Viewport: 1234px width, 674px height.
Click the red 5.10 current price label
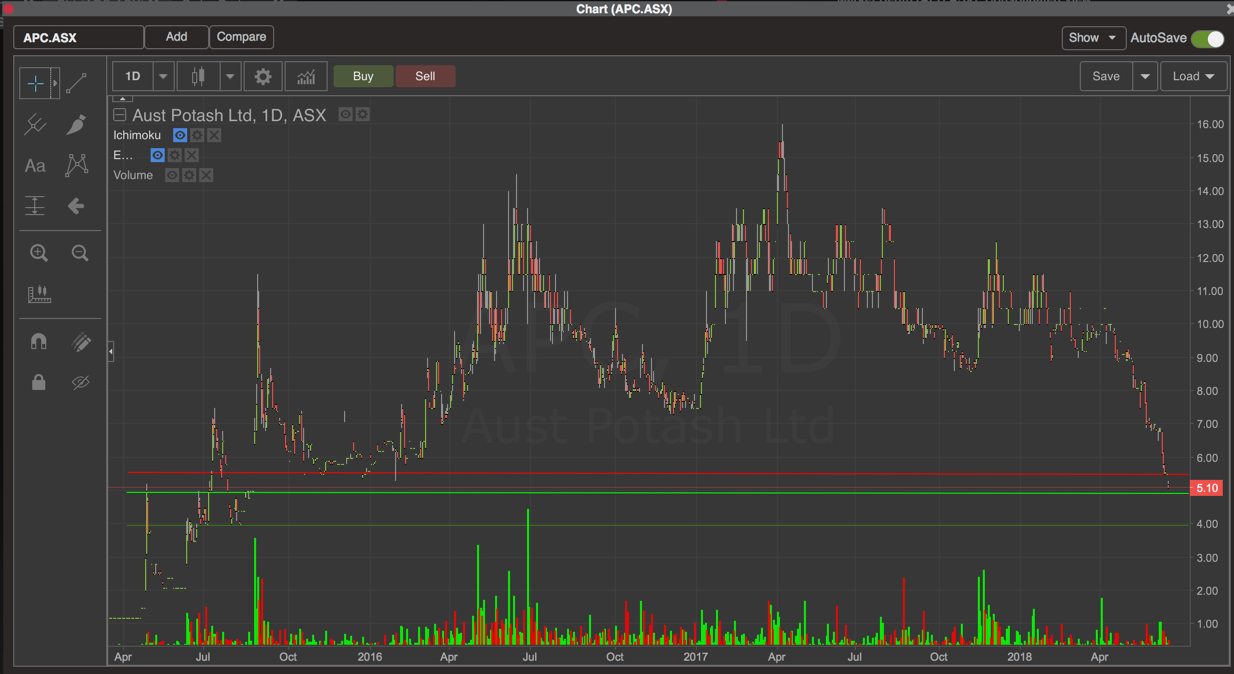pos(1207,488)
